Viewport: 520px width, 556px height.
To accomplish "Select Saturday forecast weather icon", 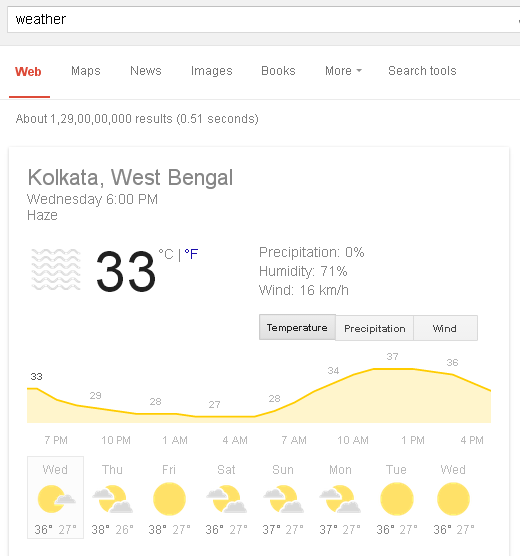I will point(226,499).
